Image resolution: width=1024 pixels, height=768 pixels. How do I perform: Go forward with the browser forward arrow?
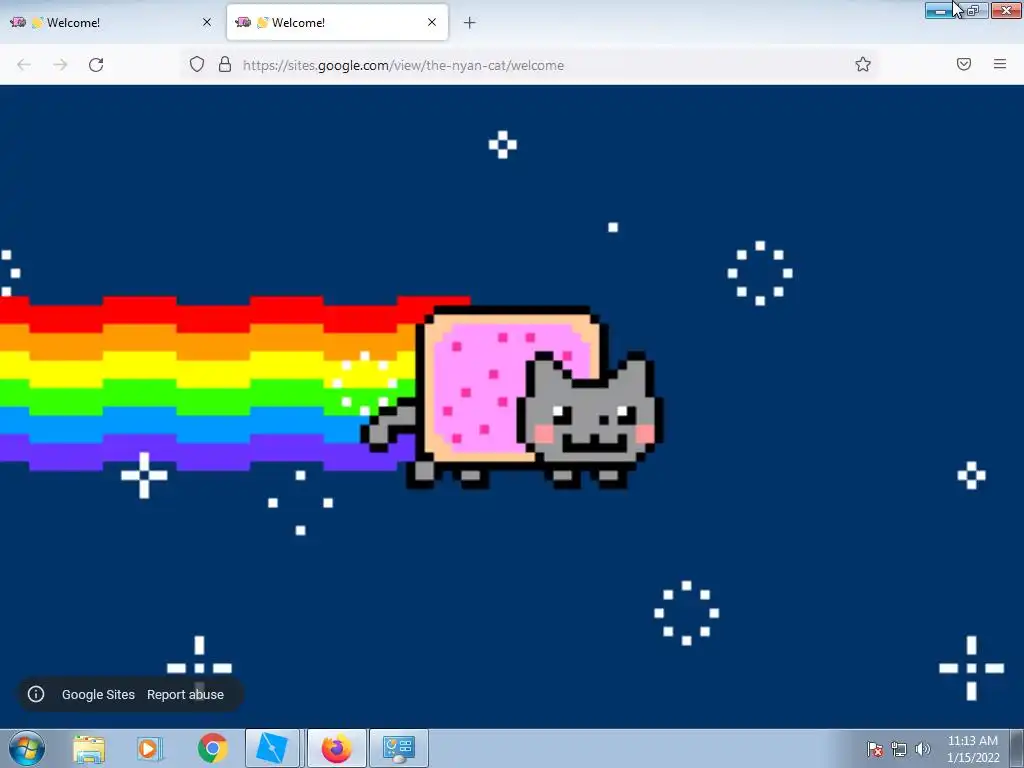(x=60, y=65)
